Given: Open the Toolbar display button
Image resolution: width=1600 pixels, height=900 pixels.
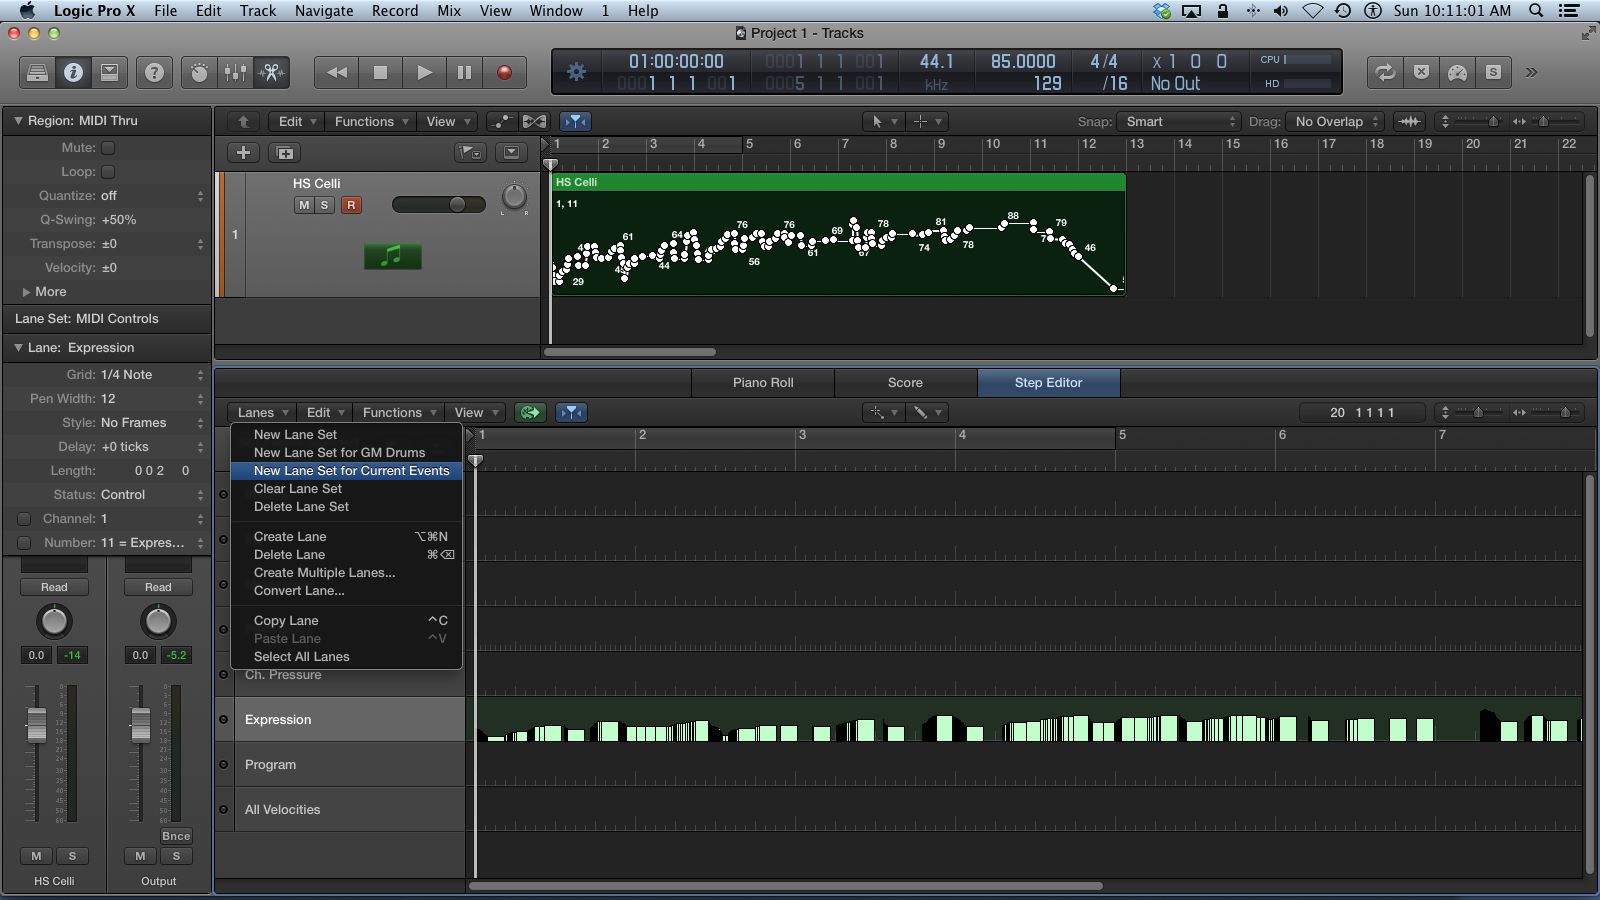Looking at the screenshot, I should click(109, 72).
